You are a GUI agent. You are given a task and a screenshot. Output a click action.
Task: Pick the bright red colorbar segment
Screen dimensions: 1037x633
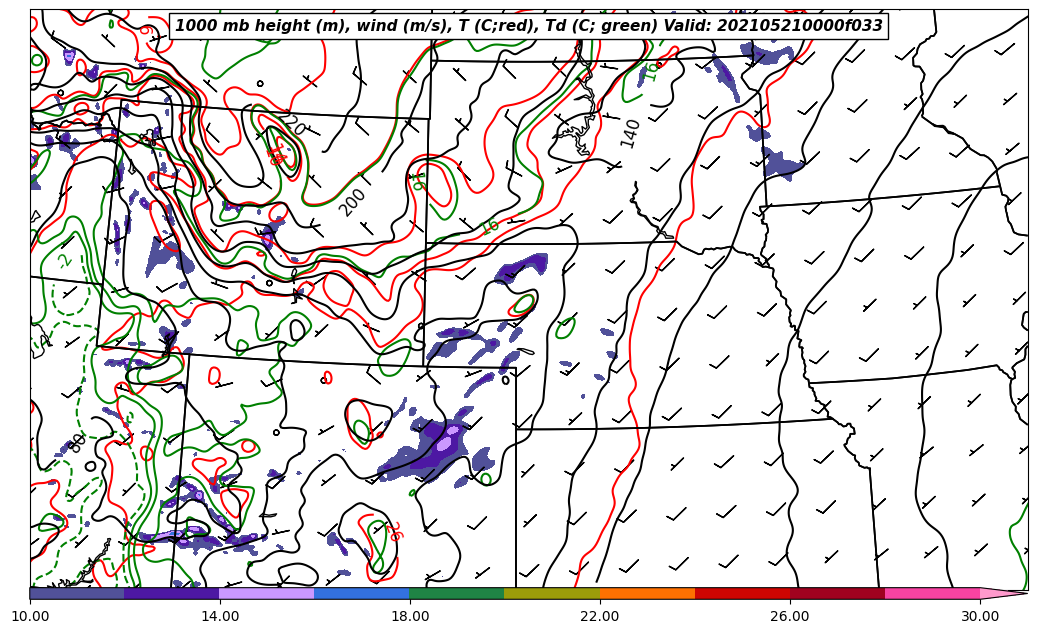pyautogui.click(x=742, y=593)
